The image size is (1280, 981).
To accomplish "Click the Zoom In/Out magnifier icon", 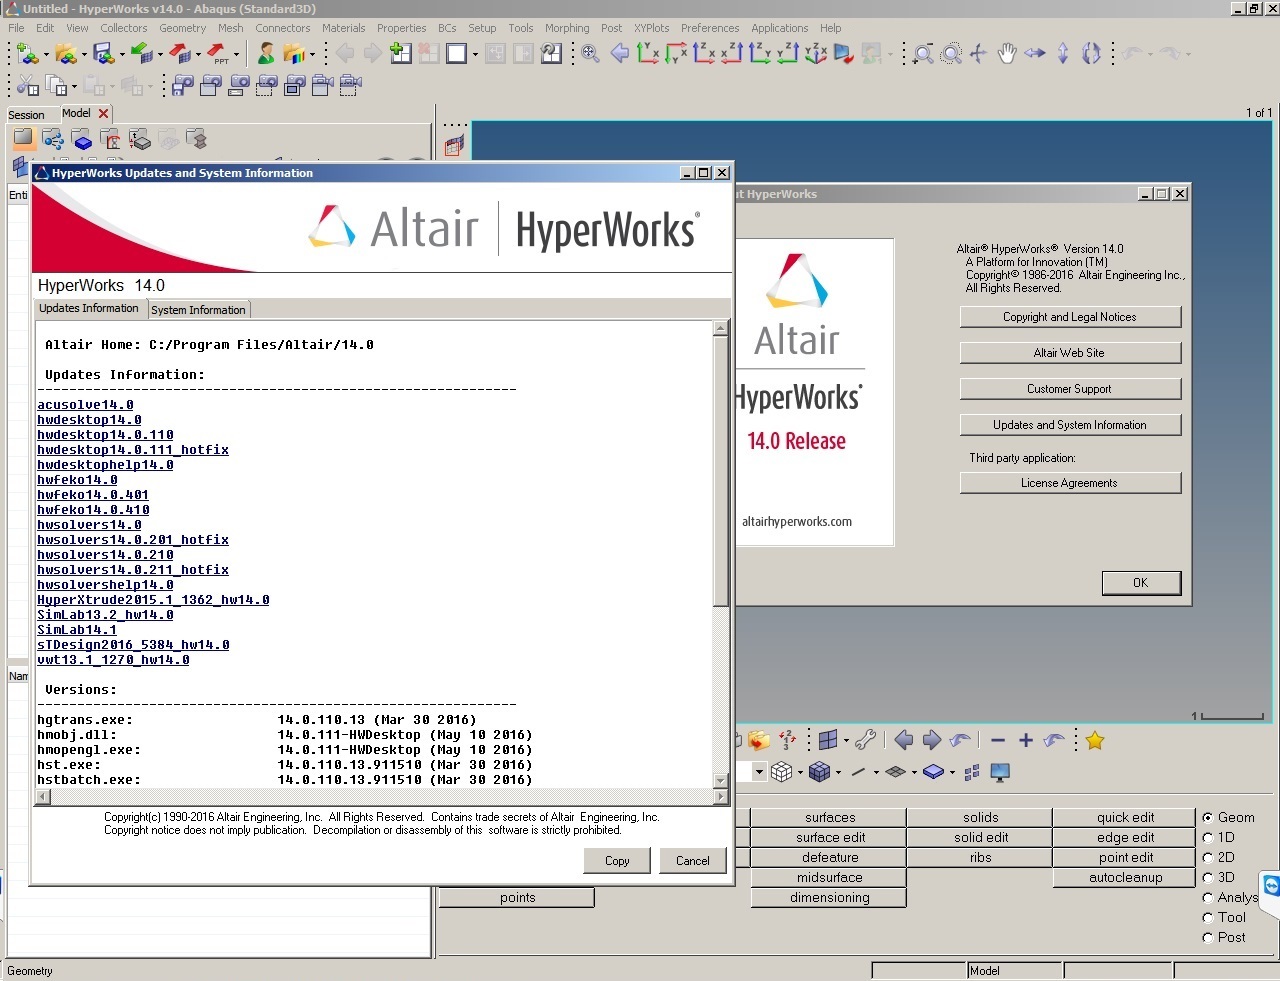I will coord(923,53).
